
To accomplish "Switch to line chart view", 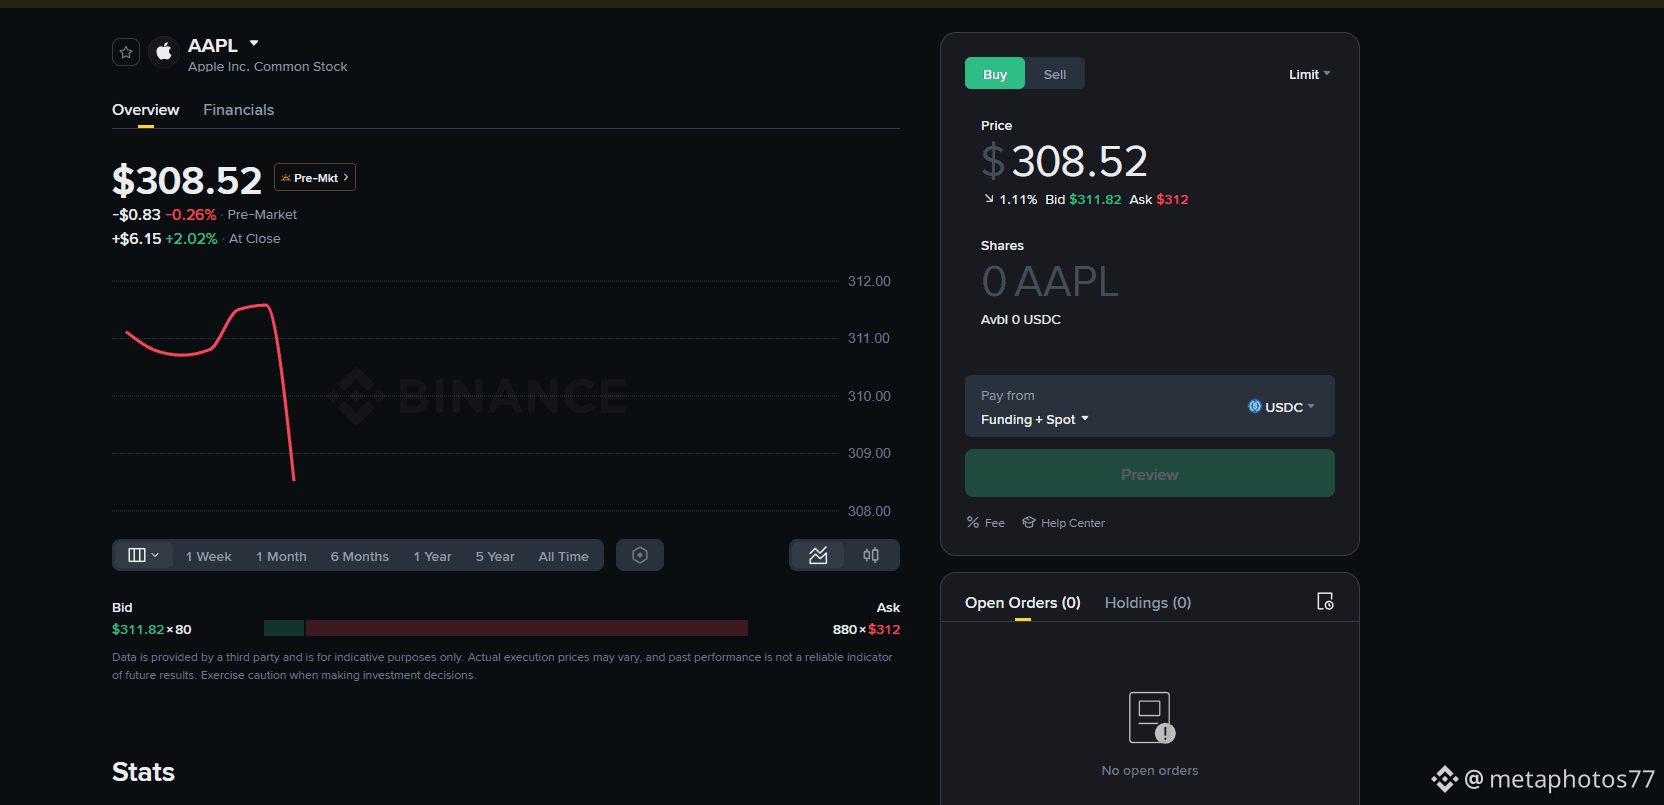I will (x=818, y=555).
